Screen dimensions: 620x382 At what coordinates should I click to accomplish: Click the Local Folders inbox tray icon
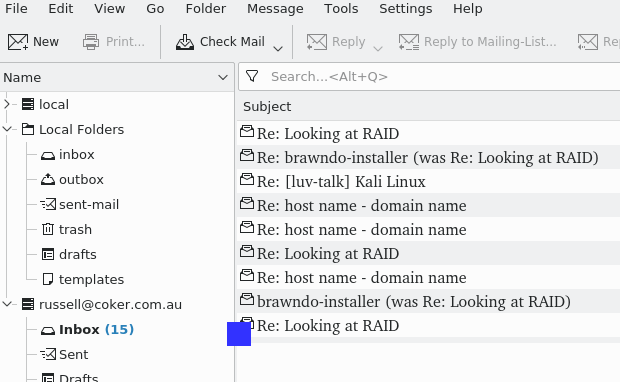point(48,155)
